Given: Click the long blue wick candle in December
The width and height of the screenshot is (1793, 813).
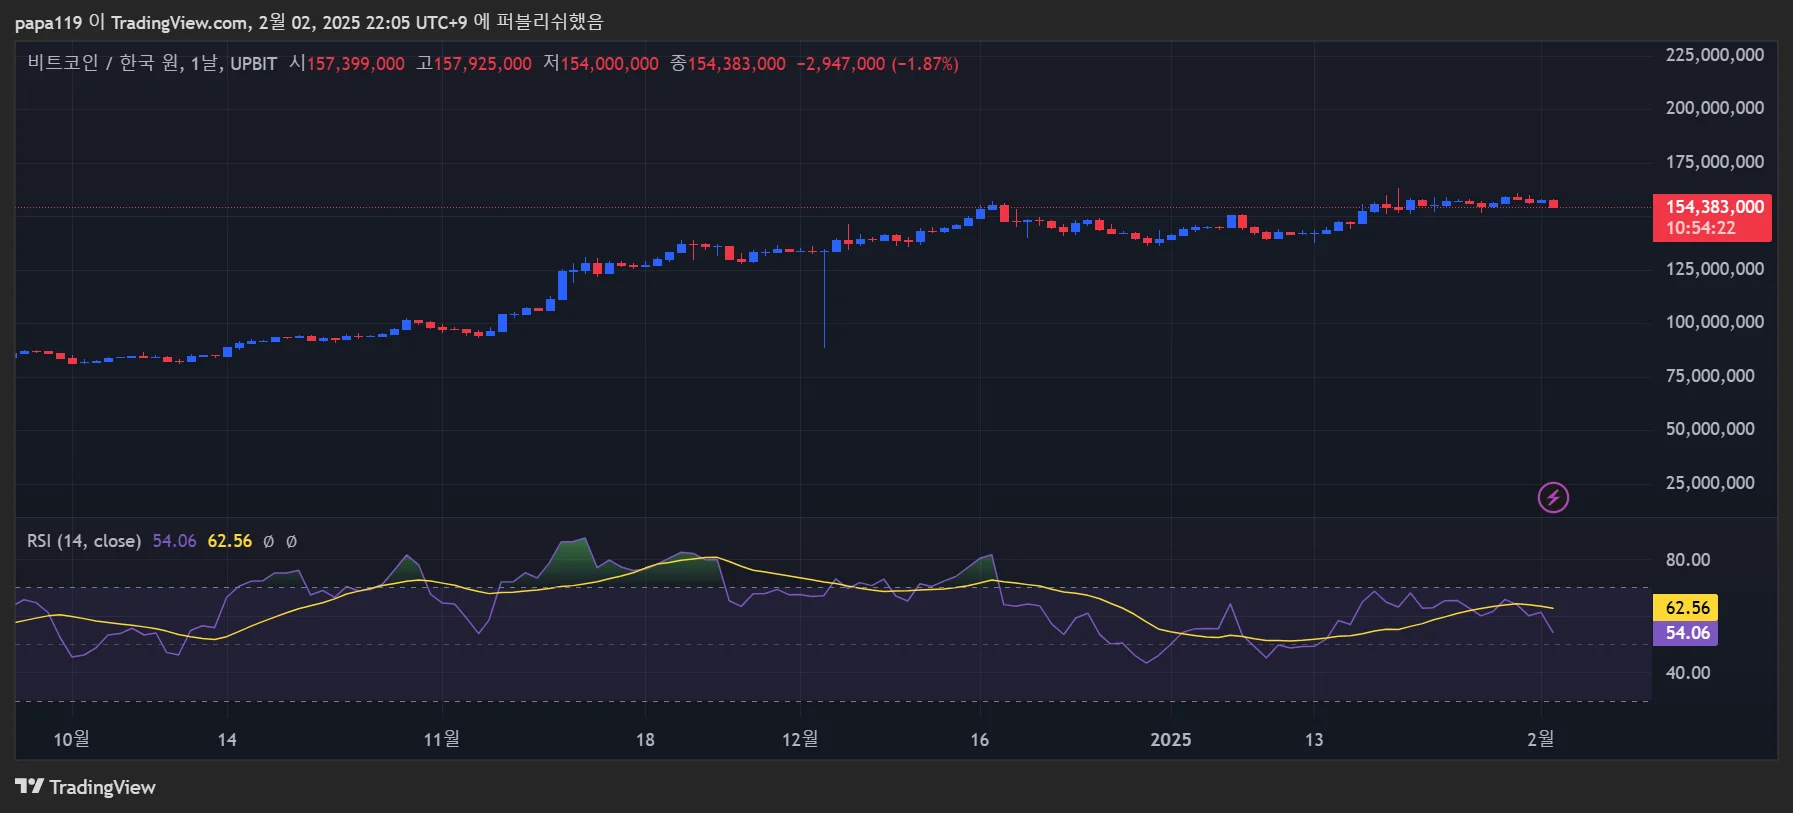Looking at the screenshot, I should (x=824, y=300).
